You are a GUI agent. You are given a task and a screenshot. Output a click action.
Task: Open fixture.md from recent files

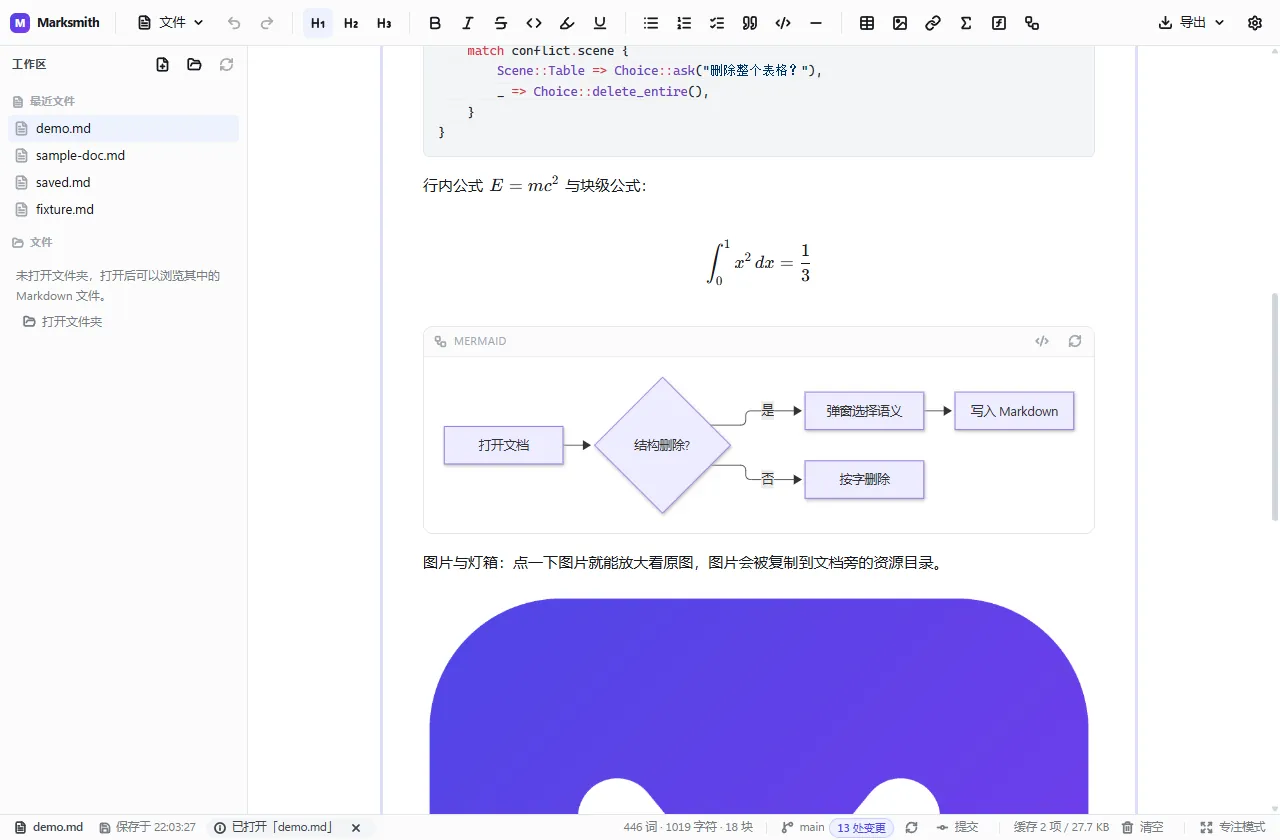123,209
